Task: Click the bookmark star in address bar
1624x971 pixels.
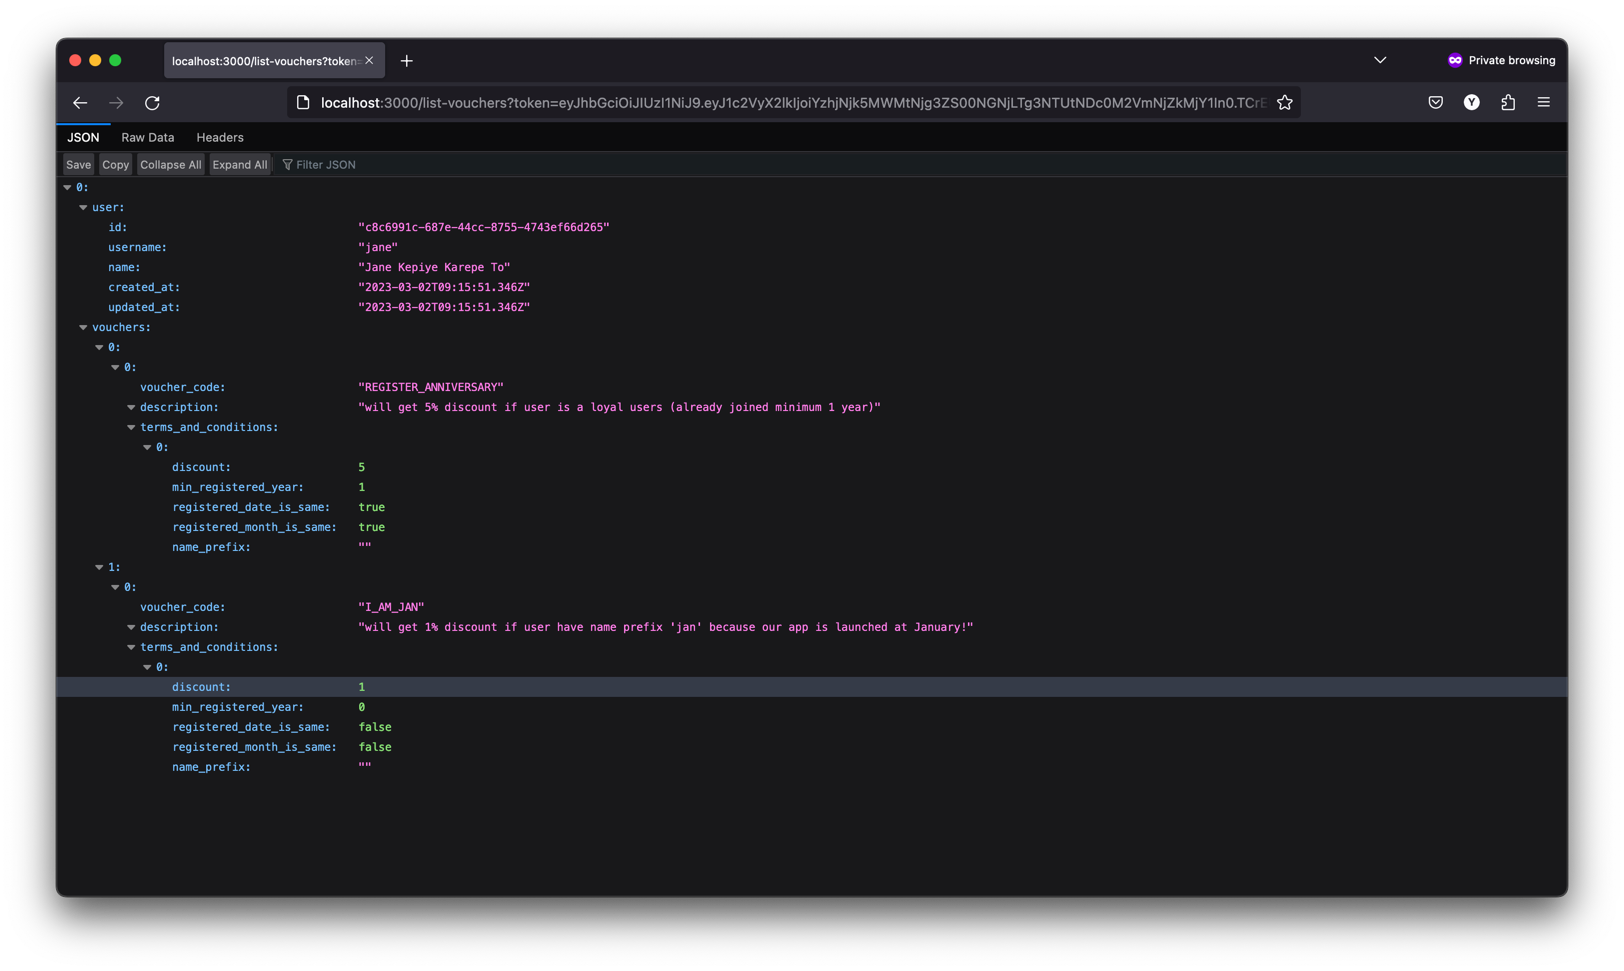Action: (1285, 102)
